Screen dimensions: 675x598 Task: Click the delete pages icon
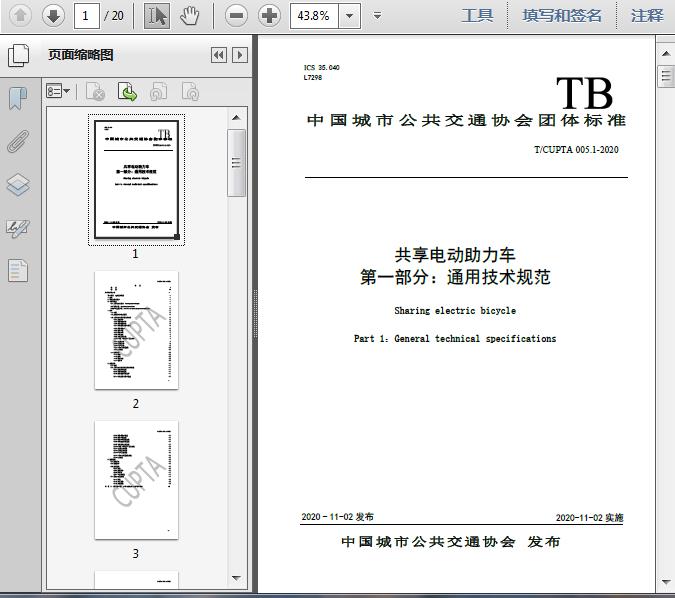[96, 92]
